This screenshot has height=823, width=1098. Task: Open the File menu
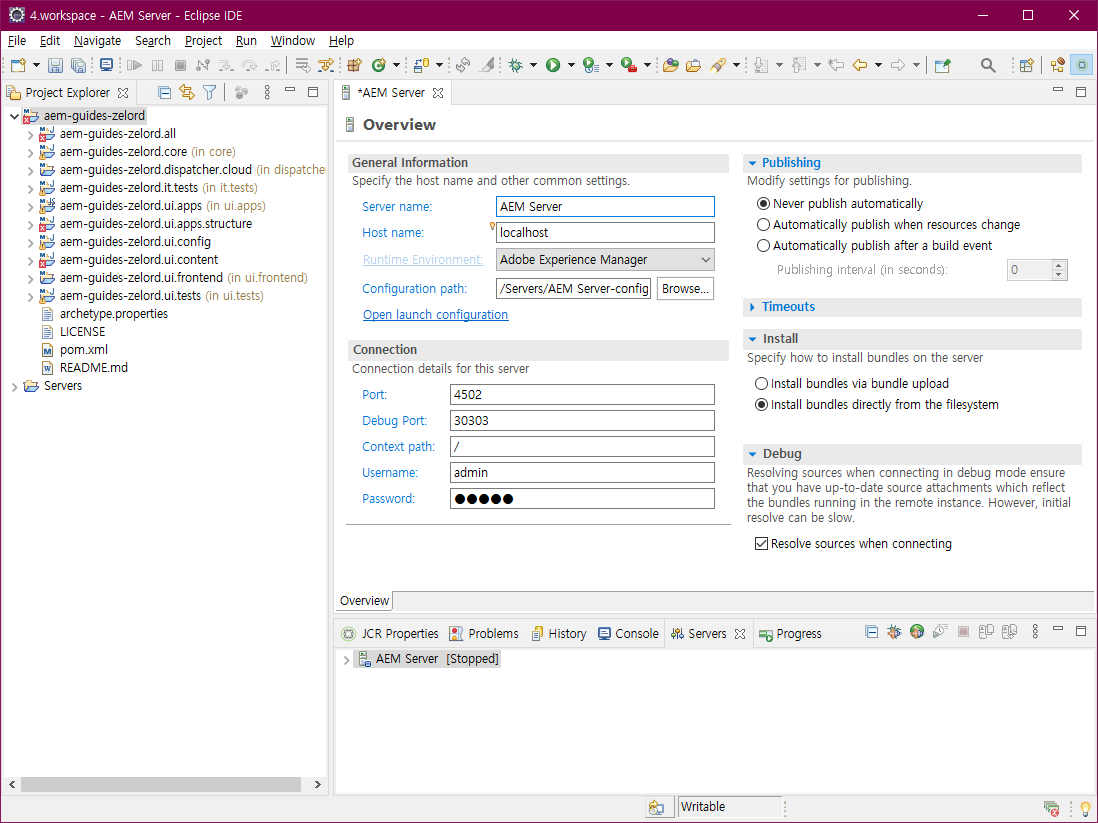[x=17, y=41]
